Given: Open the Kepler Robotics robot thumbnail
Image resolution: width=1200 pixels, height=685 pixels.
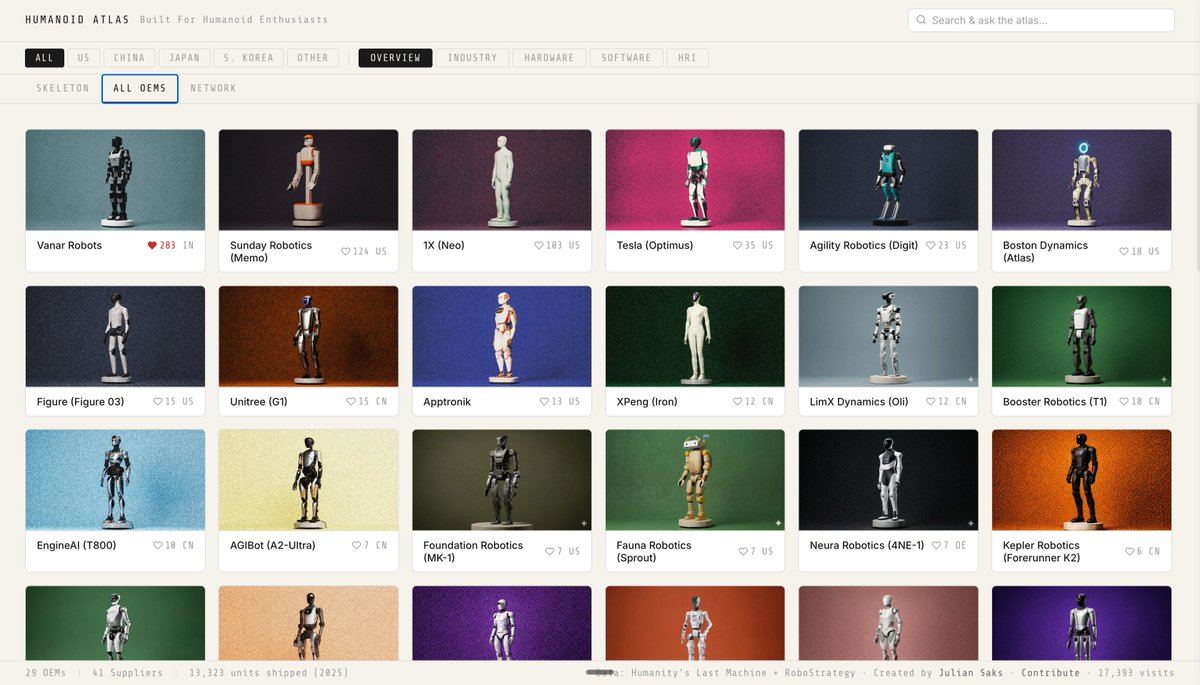Looking at the screenshot, I should [x=1081, y=480].
